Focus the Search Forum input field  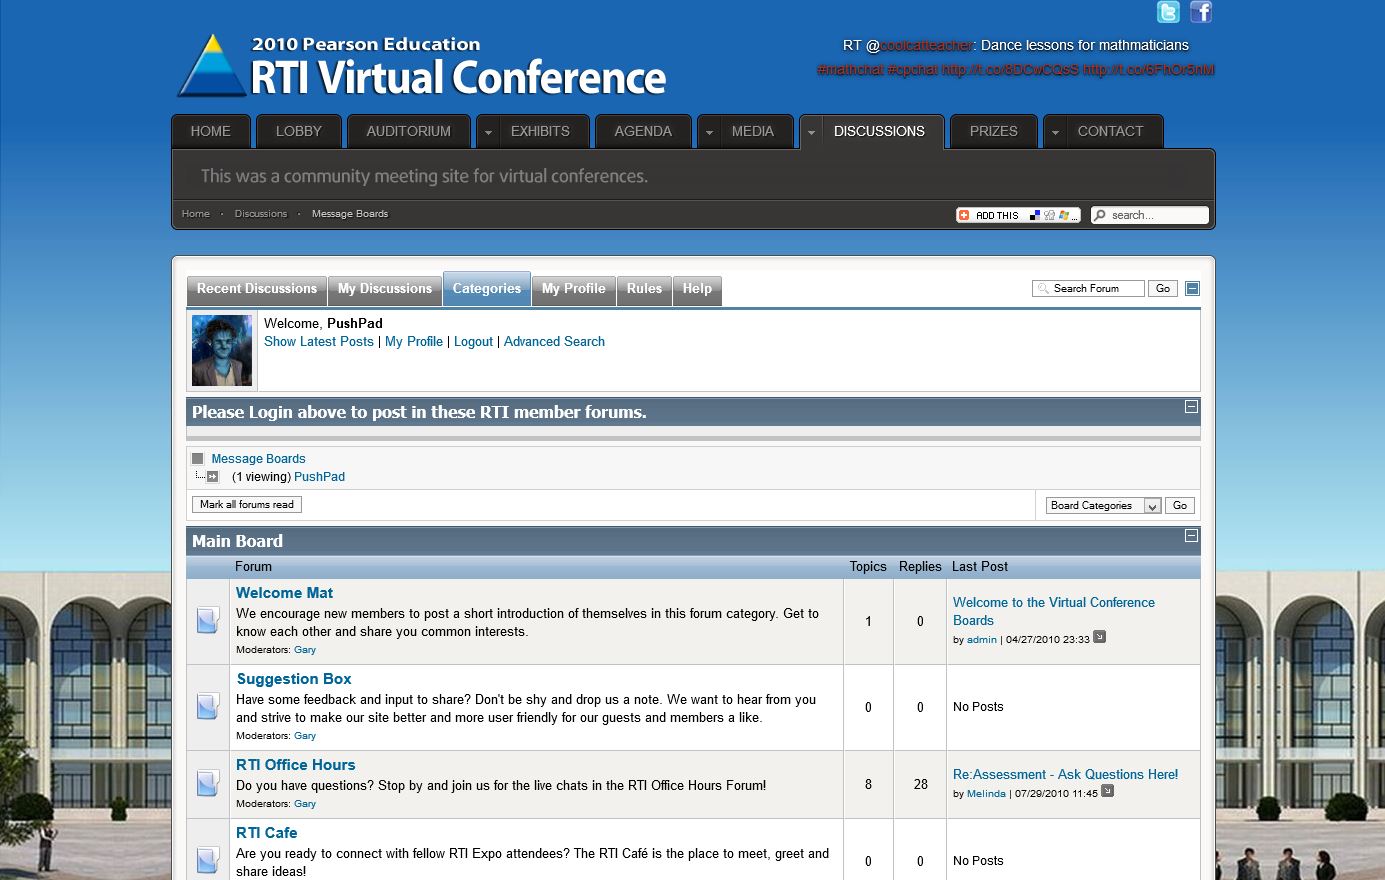click(1095, 289)
